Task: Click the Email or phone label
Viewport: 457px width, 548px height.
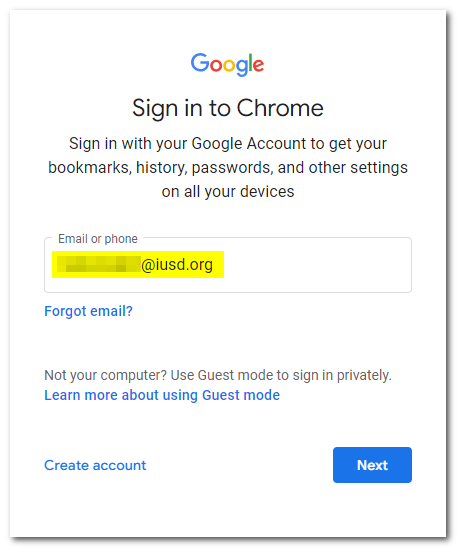Action: (98, 239)
